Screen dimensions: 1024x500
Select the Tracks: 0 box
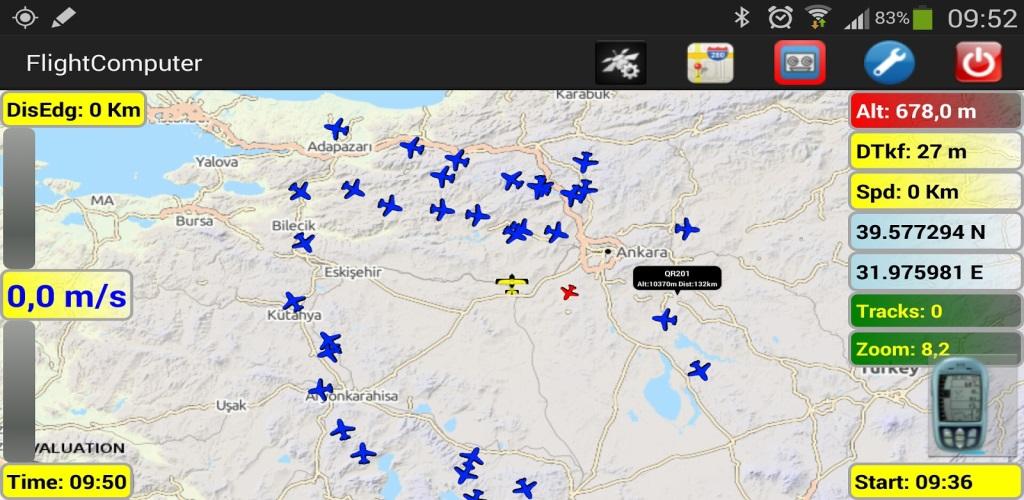click(935, 311)
